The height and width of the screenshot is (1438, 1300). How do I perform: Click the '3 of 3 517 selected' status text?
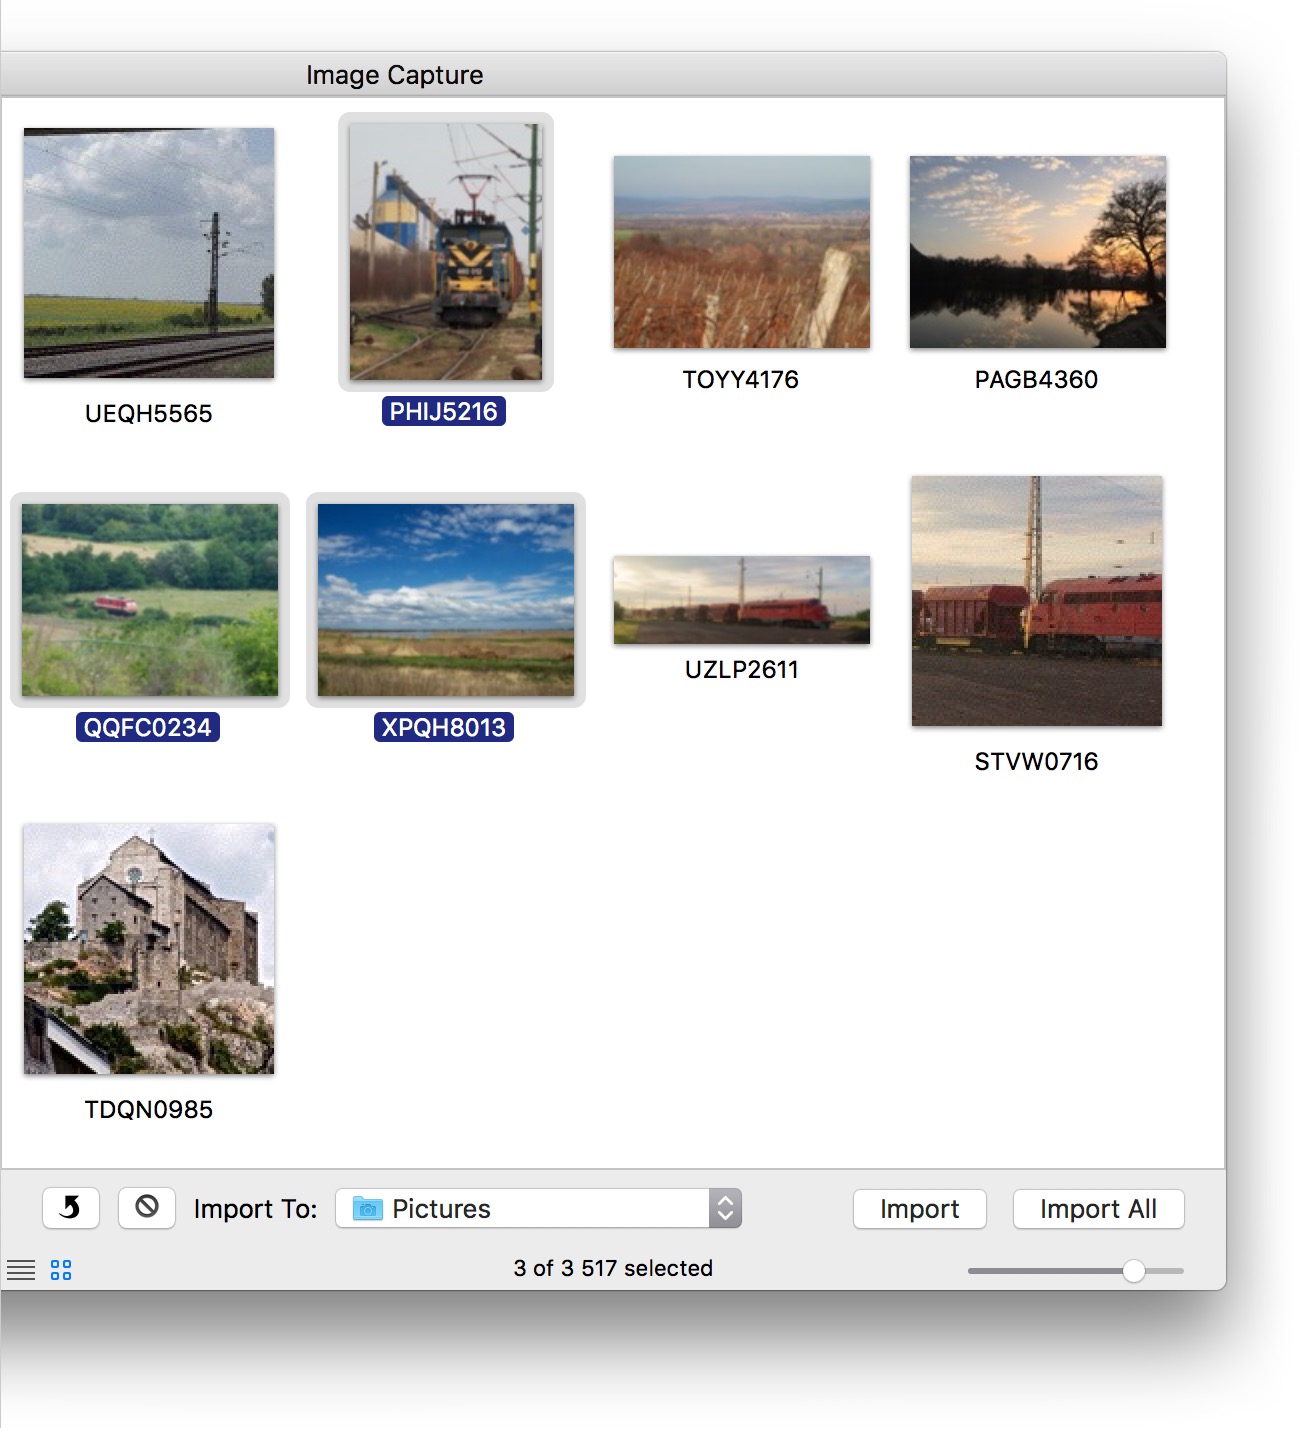click(613, 1268)
